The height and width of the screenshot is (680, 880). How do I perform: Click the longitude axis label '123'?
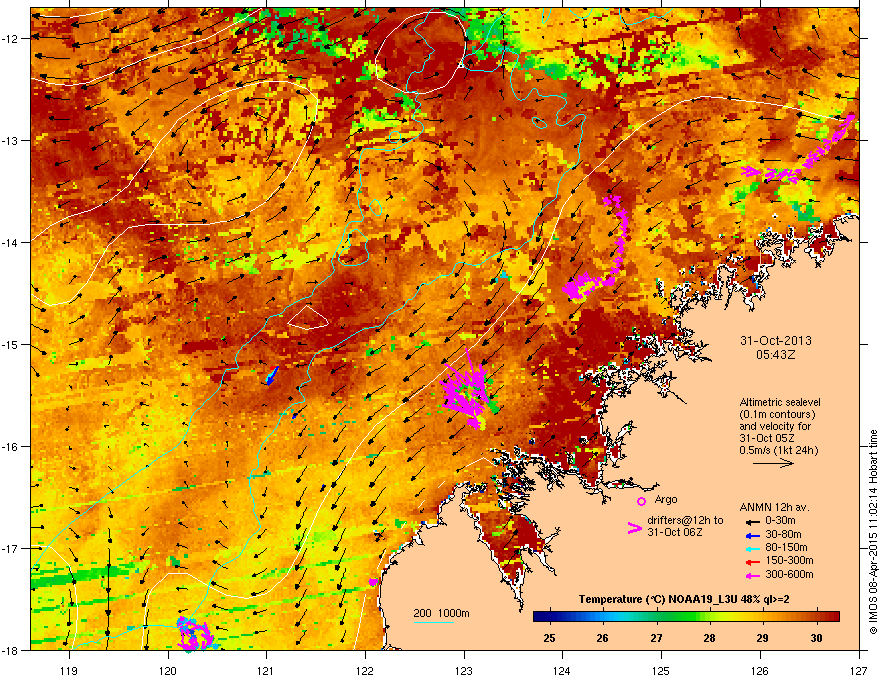point(464,670)
